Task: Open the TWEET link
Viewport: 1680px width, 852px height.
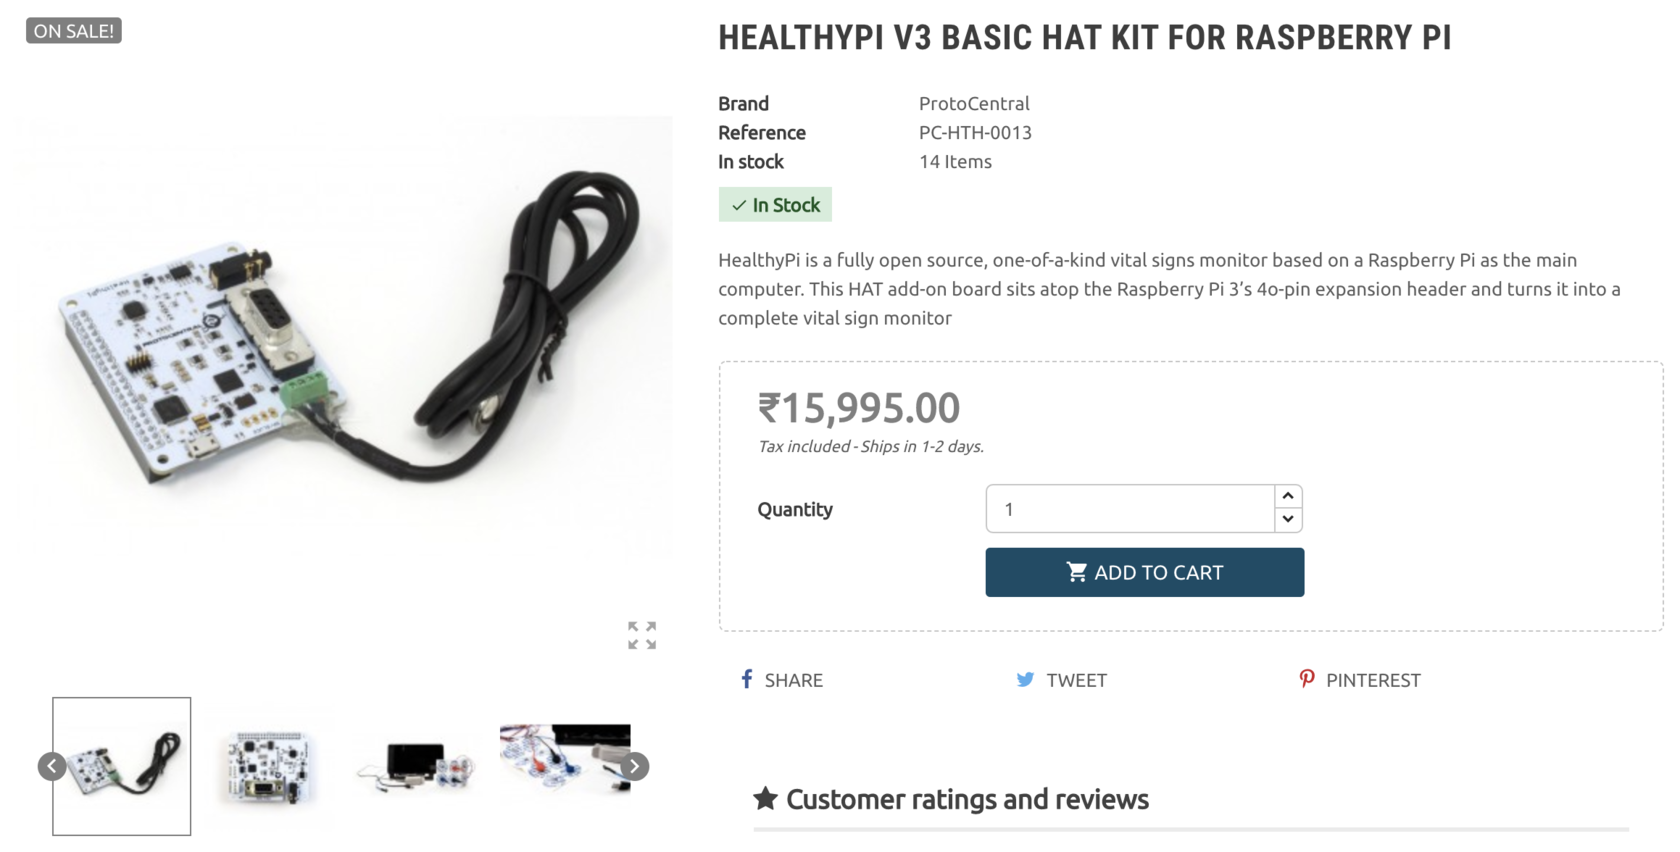Action: 1076,680
